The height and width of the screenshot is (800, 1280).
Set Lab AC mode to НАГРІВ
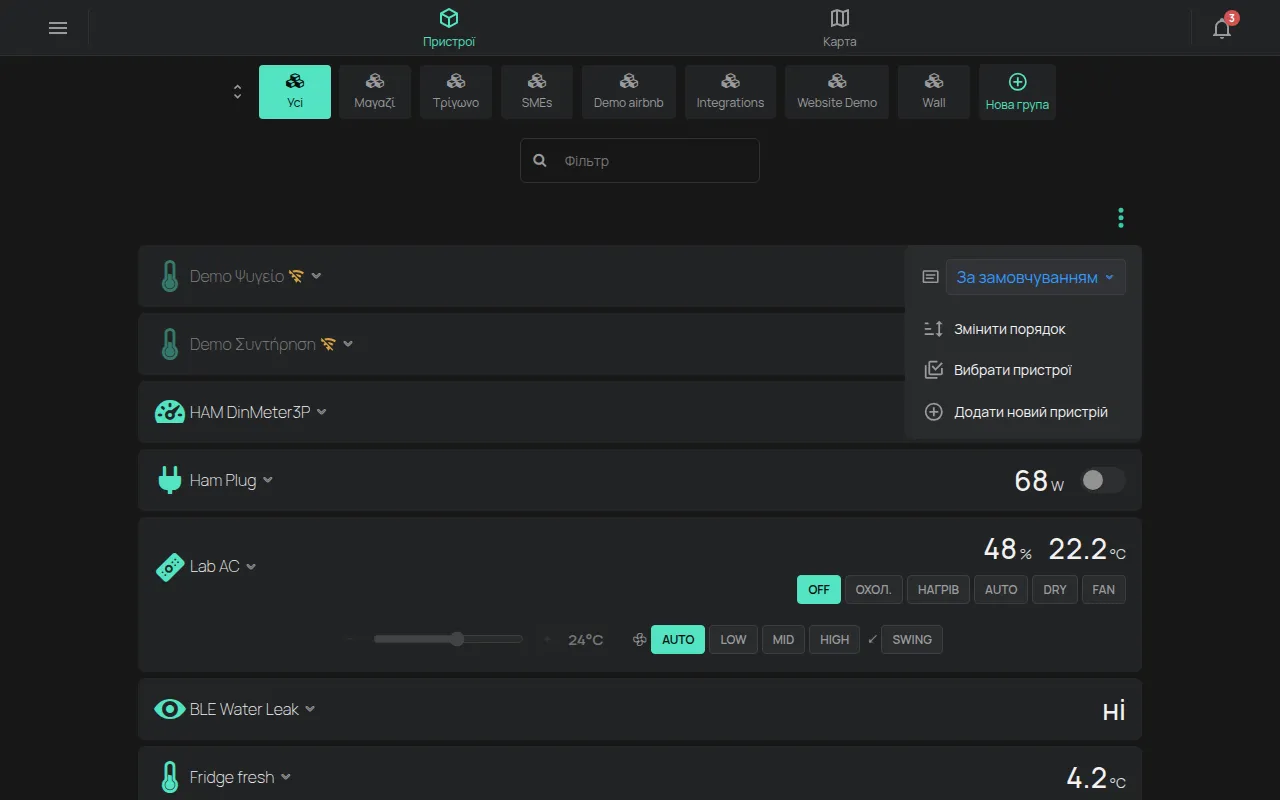tap(938, 589)
